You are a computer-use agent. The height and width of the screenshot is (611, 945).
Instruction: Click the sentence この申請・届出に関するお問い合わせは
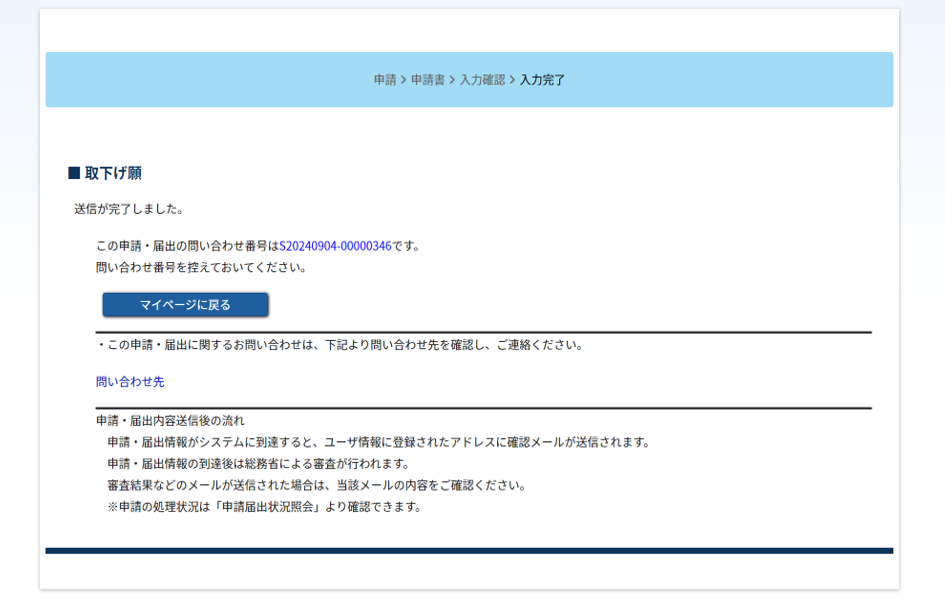pos(340,345)
